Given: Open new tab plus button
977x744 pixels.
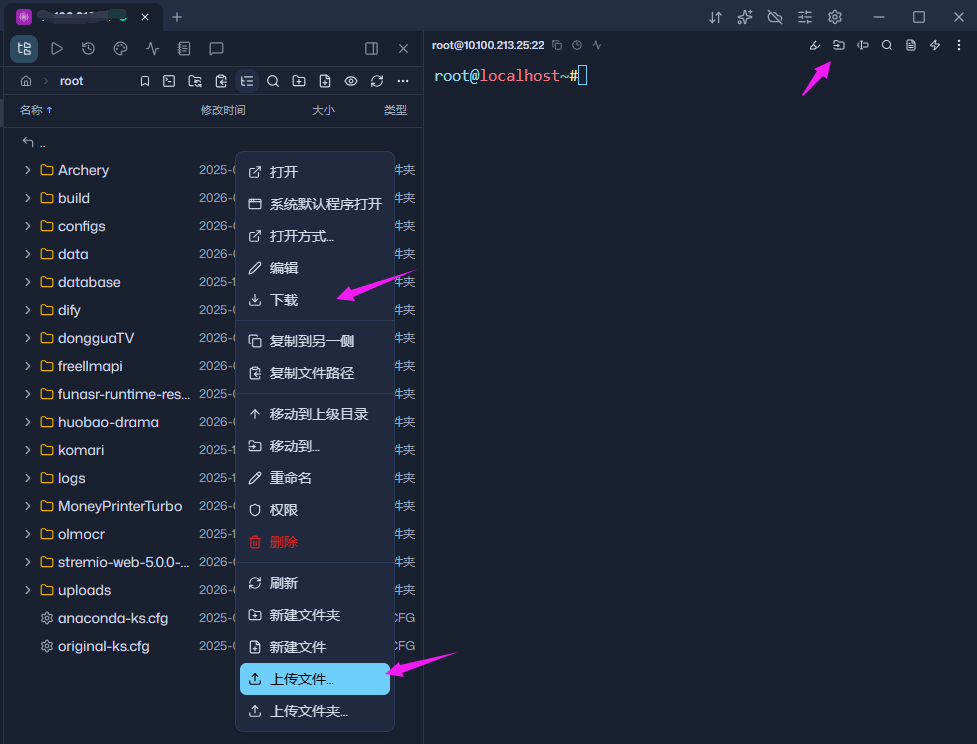Looking at the screenshot, I should click(177, 17).
